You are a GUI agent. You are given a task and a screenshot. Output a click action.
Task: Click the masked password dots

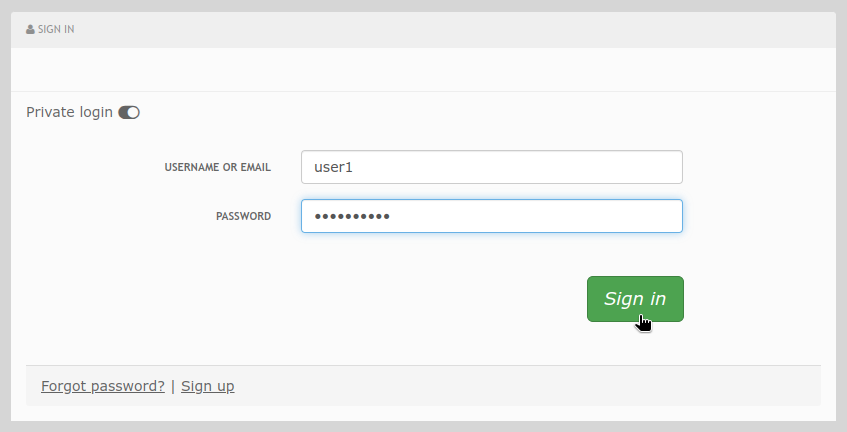[352, 217]
